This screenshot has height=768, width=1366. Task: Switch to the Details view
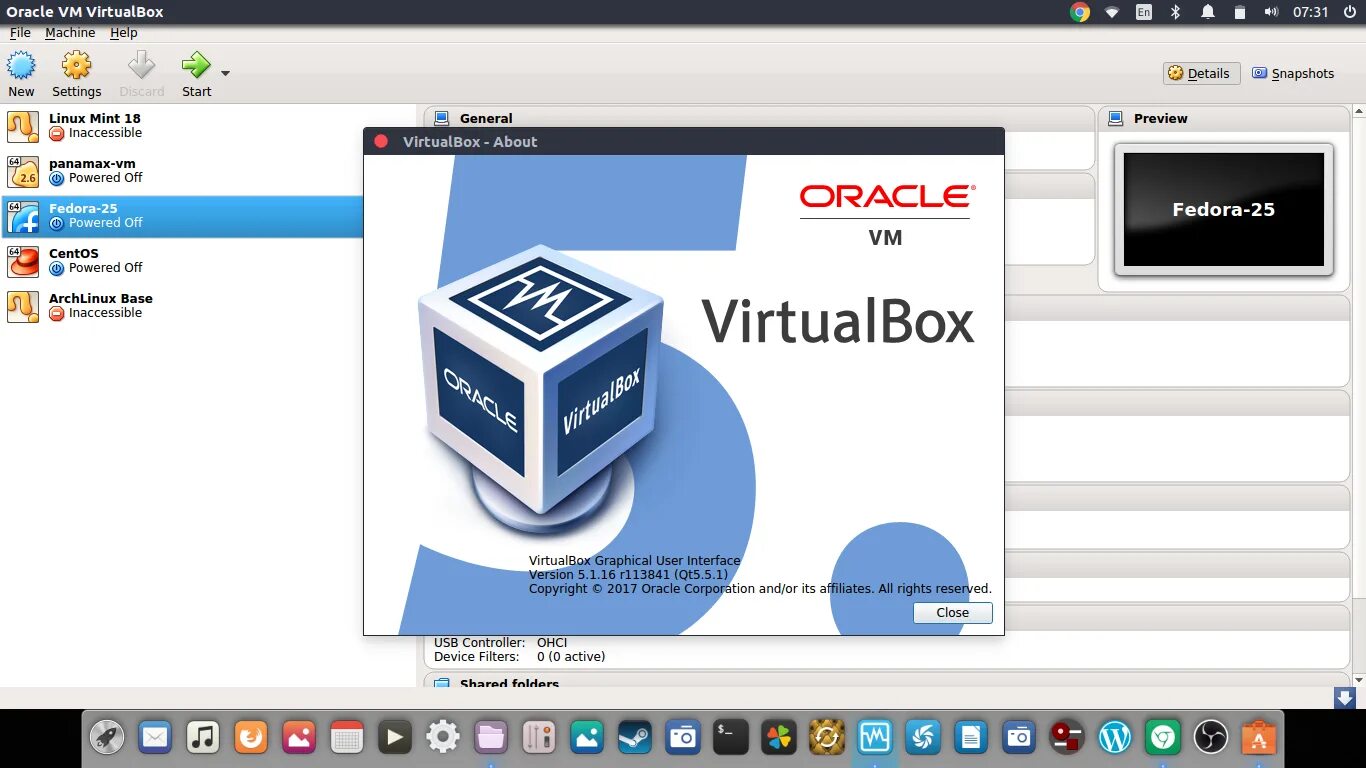(1201, 73)
